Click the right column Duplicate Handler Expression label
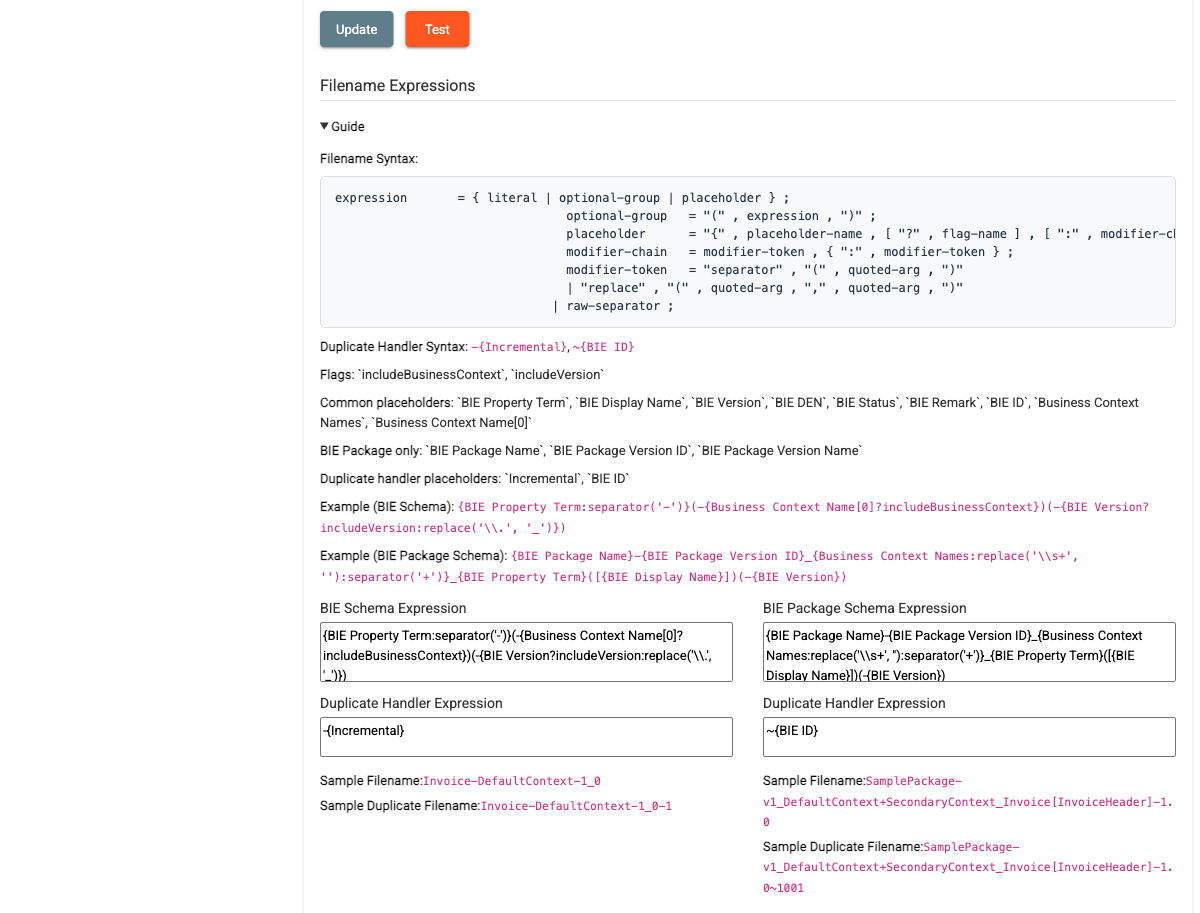Image resolution: width=1200 pixels, height=913 pixels. point(854,704)
